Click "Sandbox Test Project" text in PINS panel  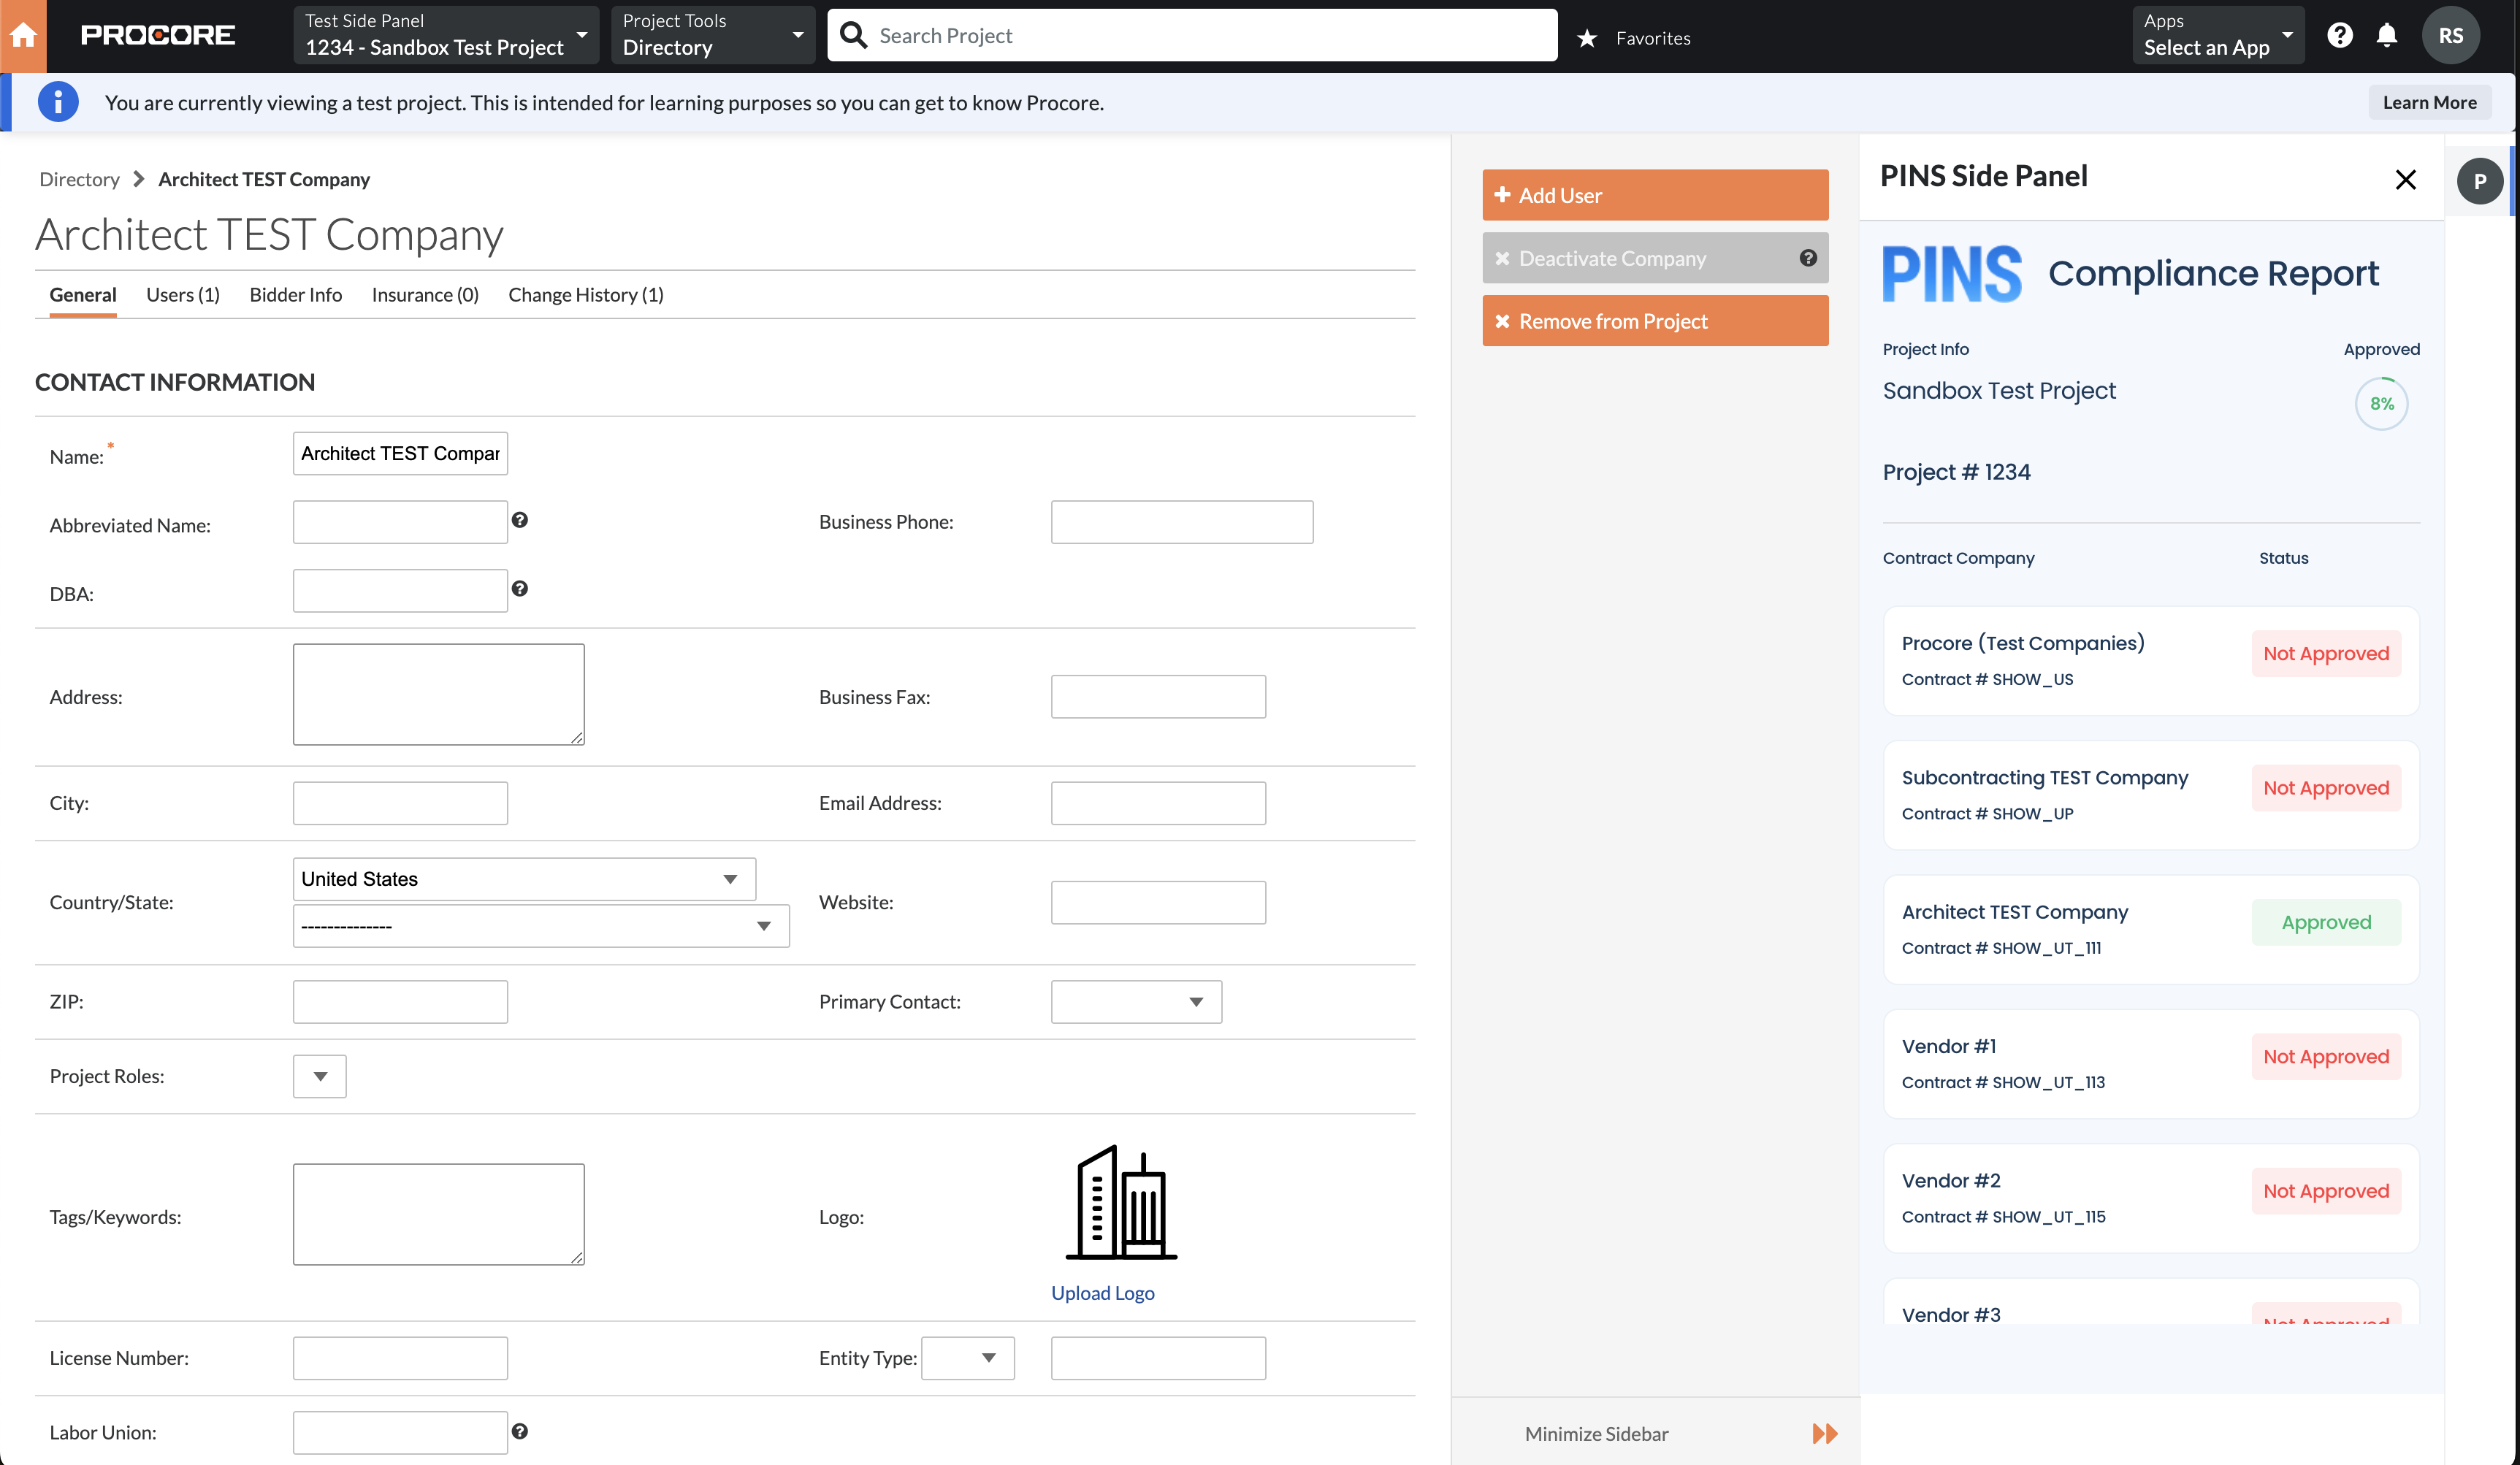click(x=1999, y=391)
